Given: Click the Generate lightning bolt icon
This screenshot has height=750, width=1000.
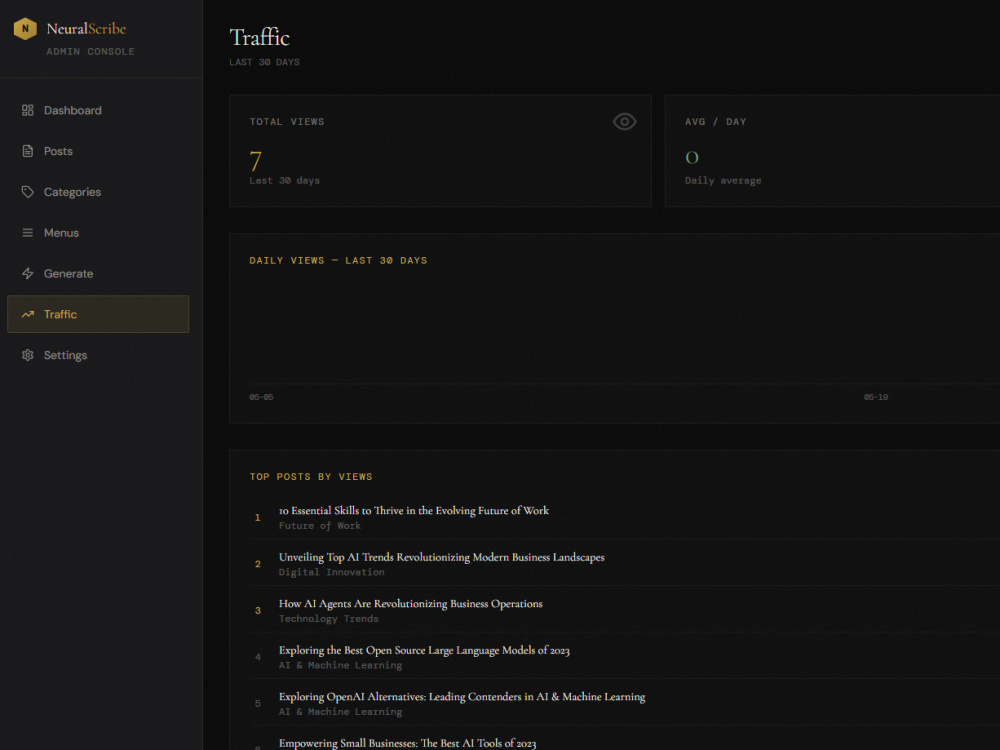Looking at the screenshot, I should tap(27, 274).
